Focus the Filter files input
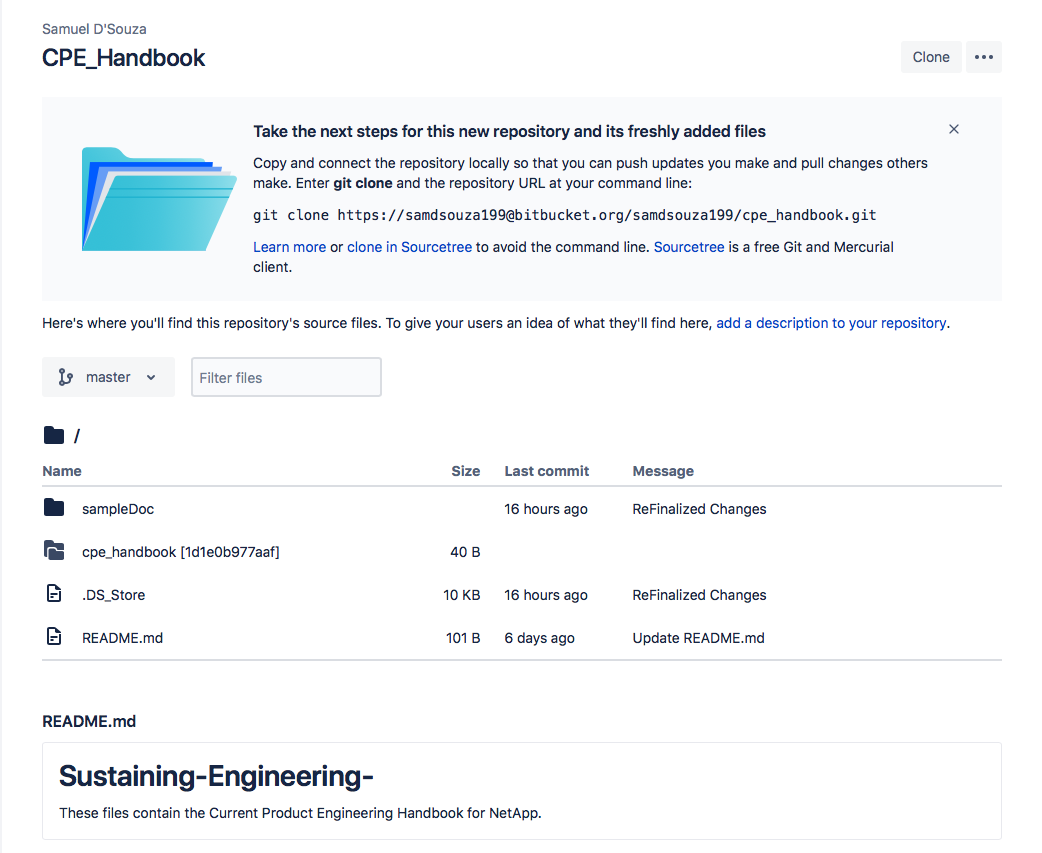1042x853 pixels. pyautogui.click(x=286, y=377)
